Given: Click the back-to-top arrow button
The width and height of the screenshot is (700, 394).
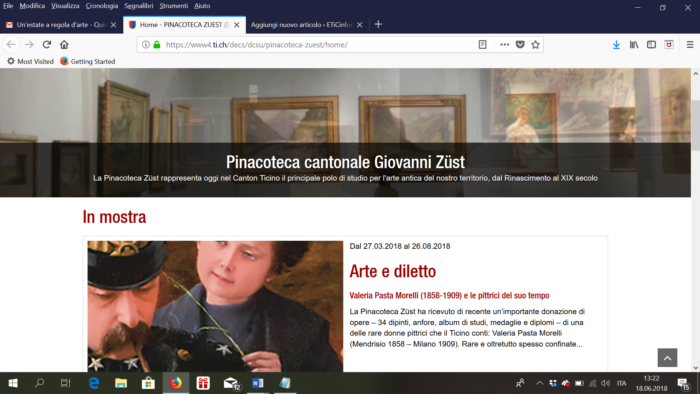Looking at the screenshot, I should tap(667, 358).
